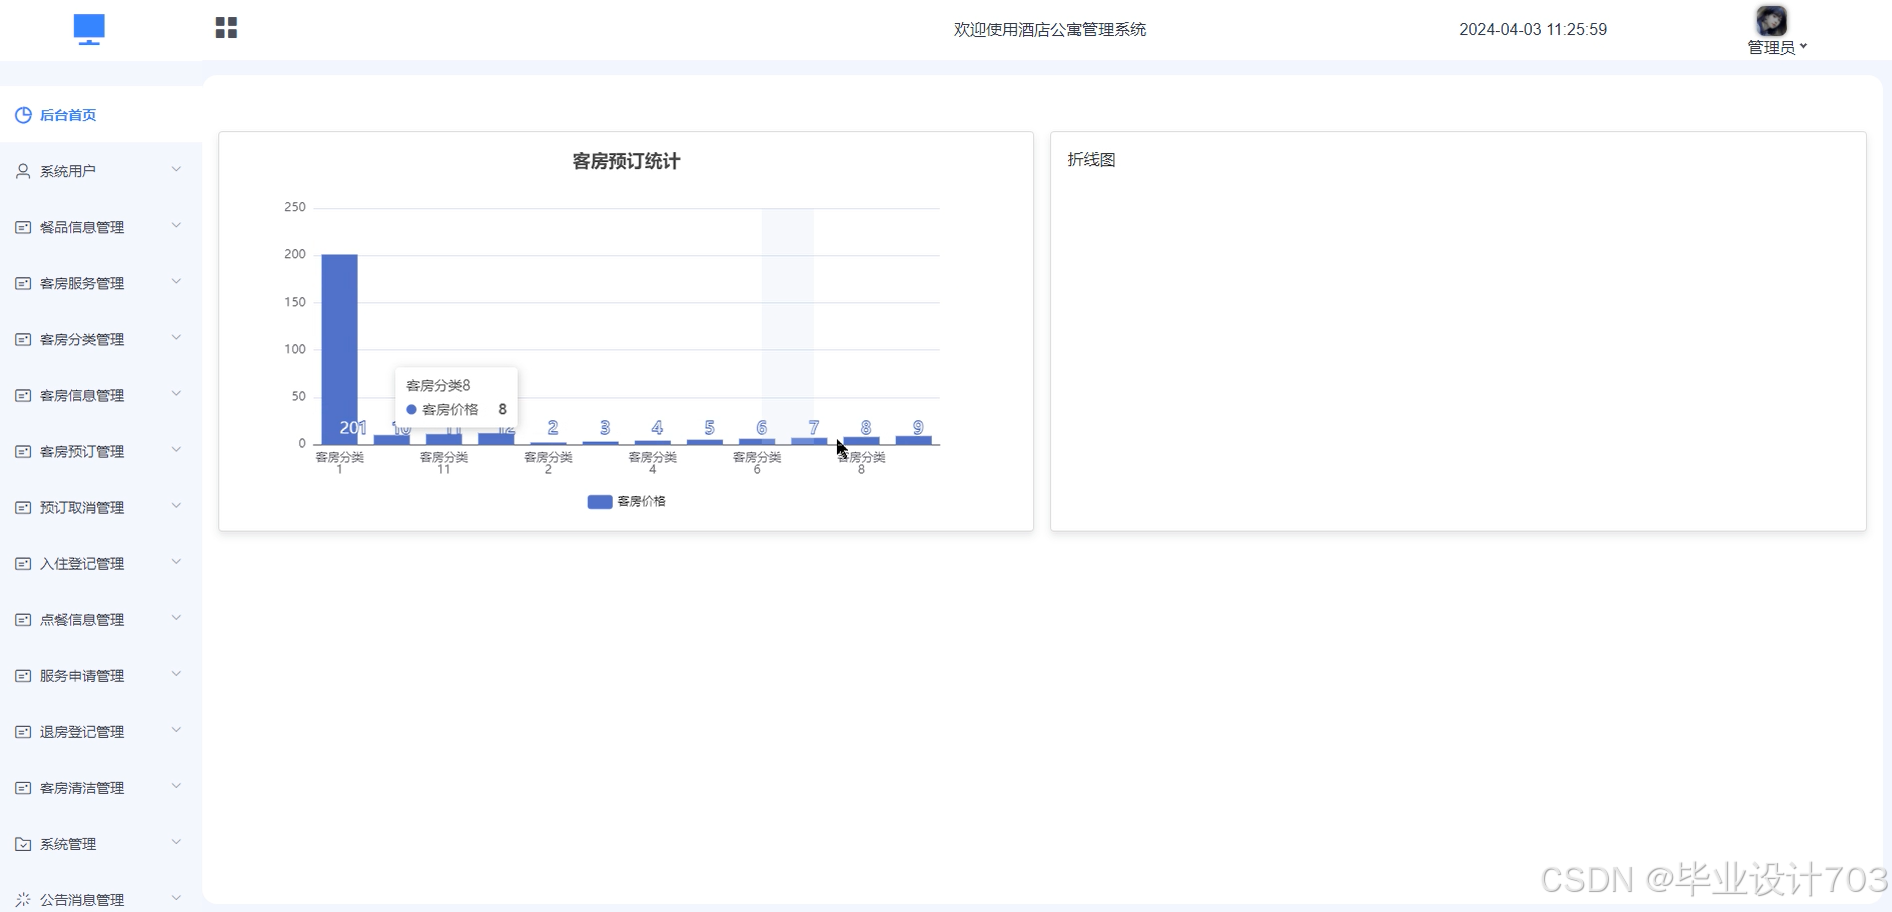Click the 客房分类管理 menu icon
Viewport: 1892px width, 912px height.
(x=23, y=339)
